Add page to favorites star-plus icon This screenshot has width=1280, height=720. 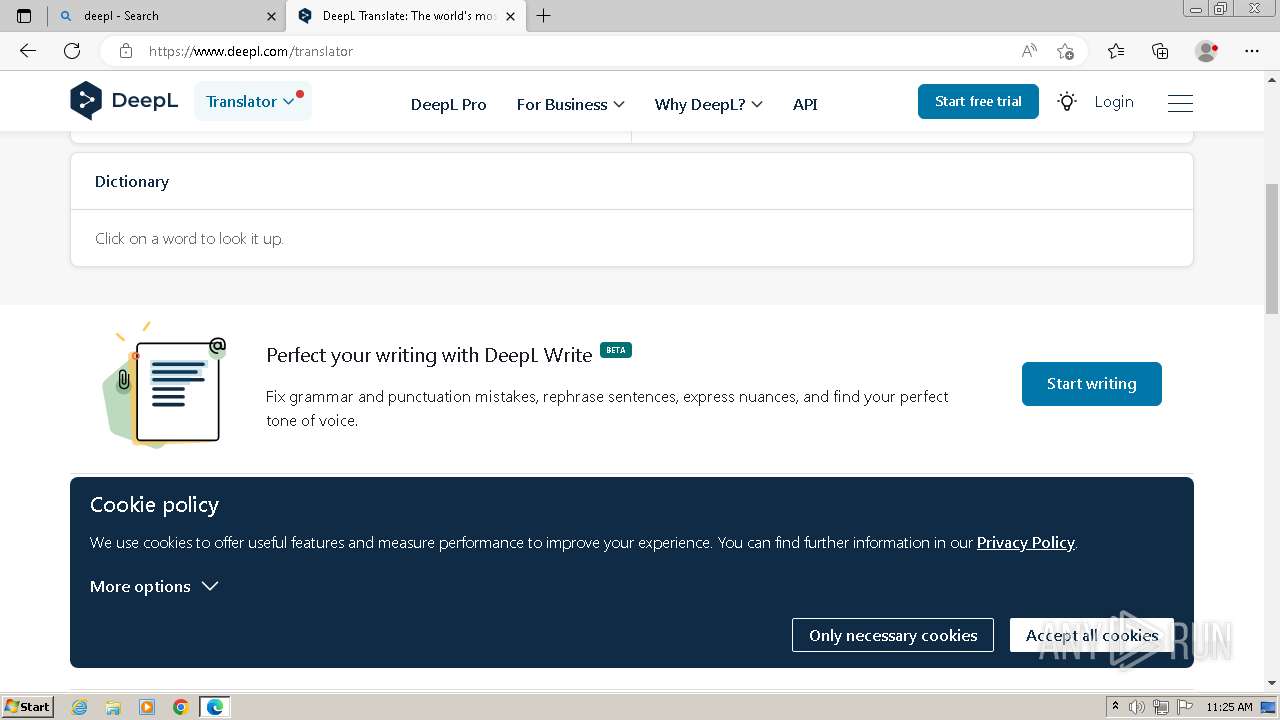pos(1065,51)
